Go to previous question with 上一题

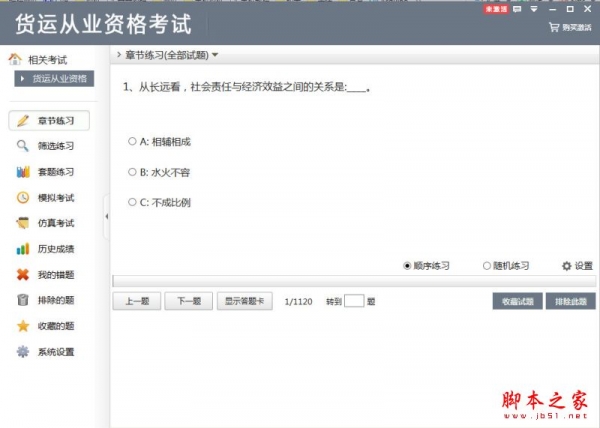137,301
